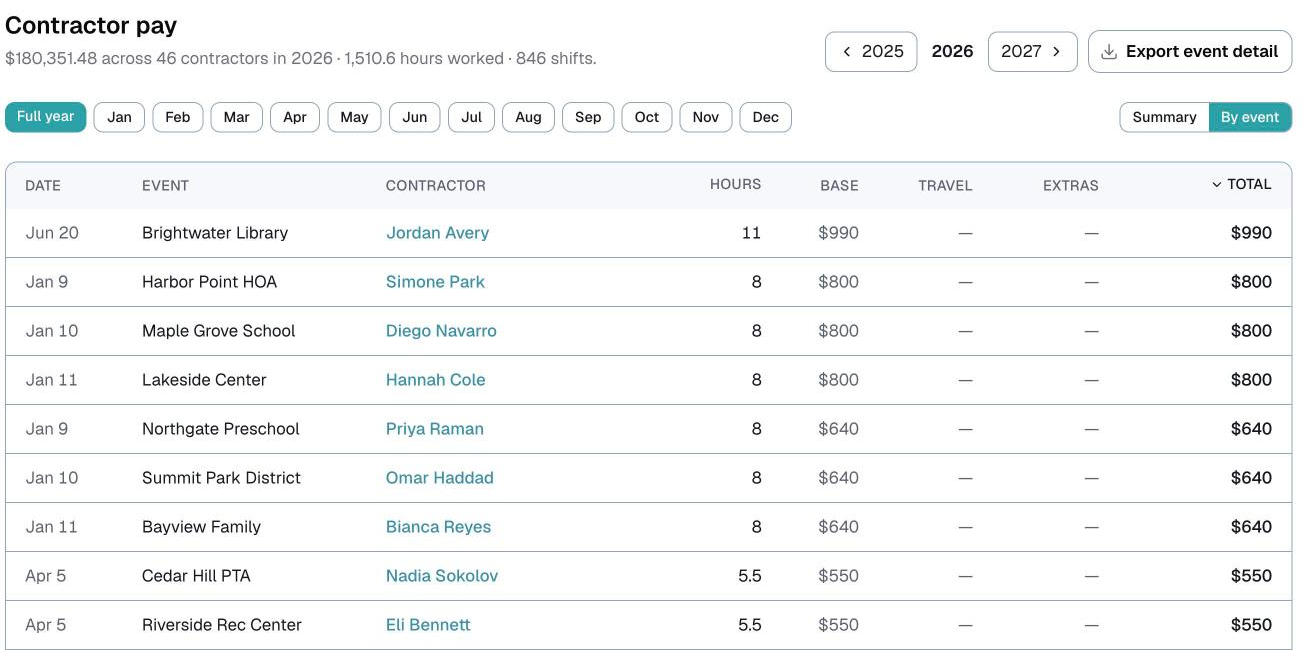This screenshot has width=1305, height=650.
Task: Click the Brightwater Library event cell
Action: [x=215, y=233]
